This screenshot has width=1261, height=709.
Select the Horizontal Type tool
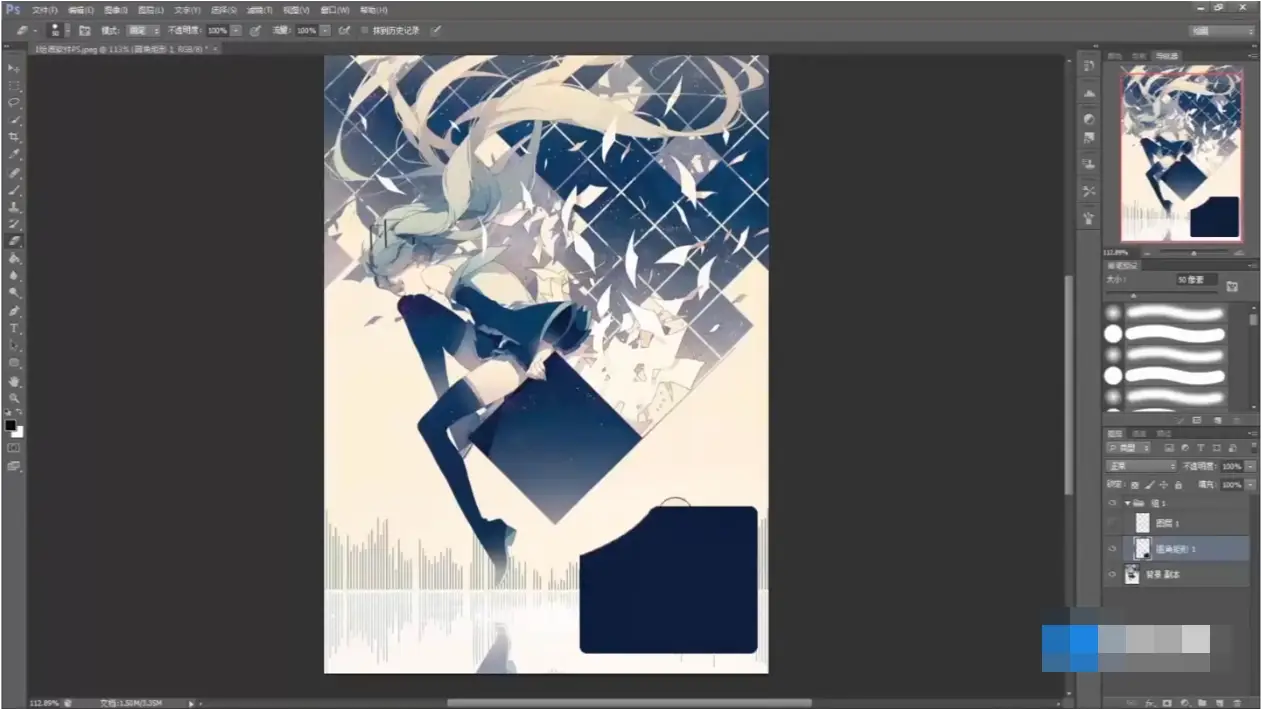click(14, 328)
